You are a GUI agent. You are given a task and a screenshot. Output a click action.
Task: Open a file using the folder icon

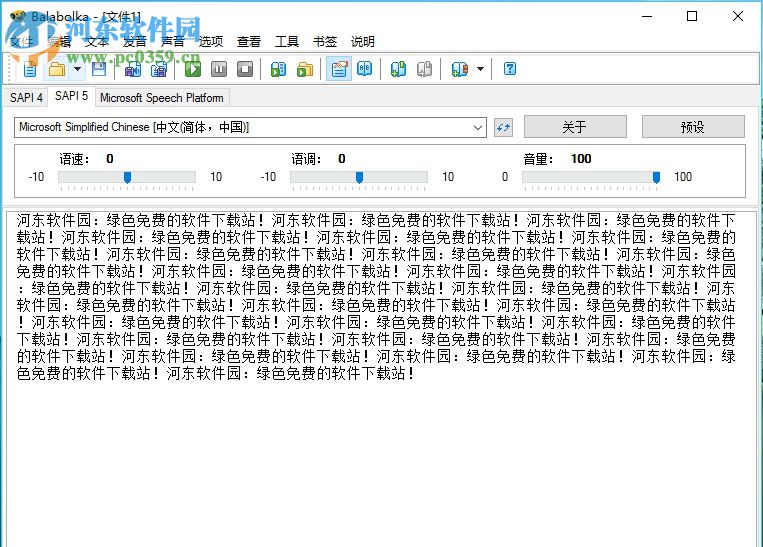point(57,69)
